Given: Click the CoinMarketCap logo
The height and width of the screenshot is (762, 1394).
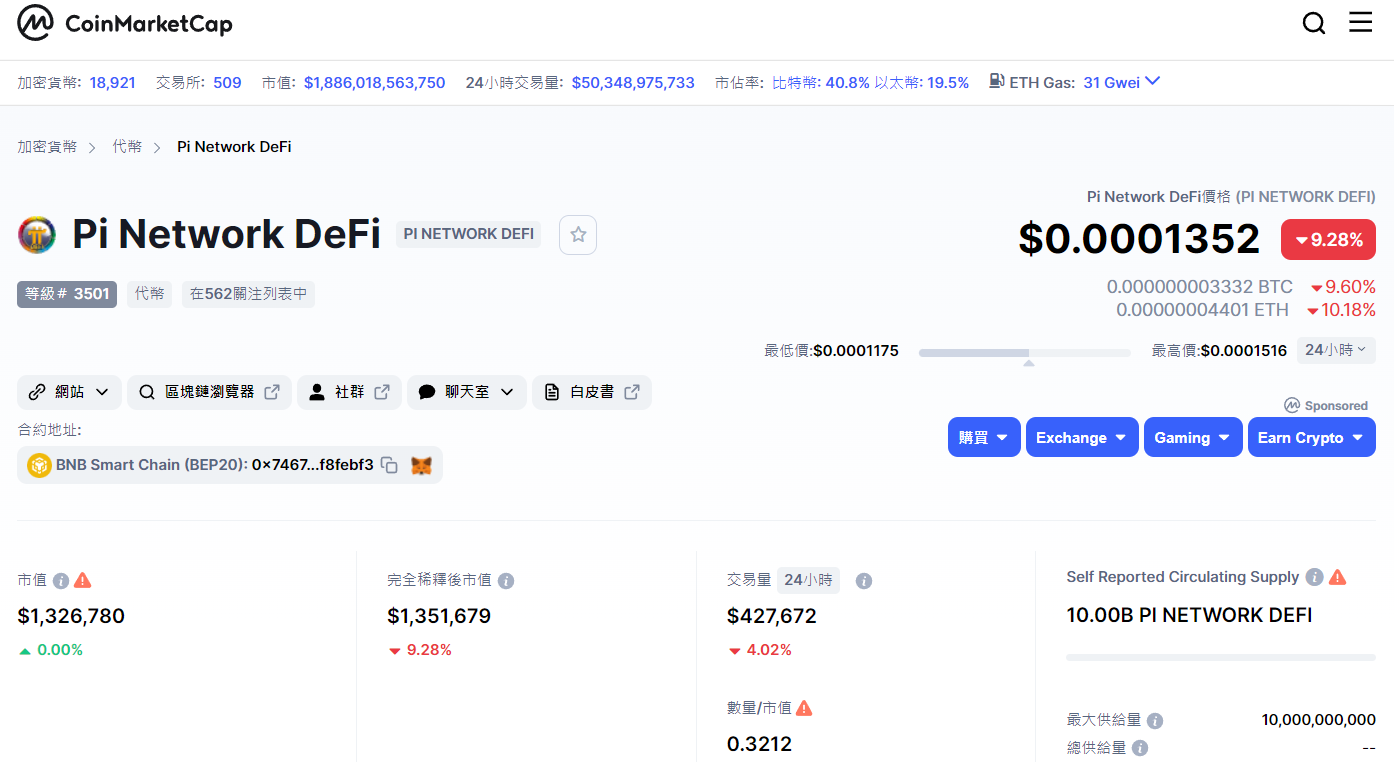Looking at the screenshot, I should pyautogui.click(x=125, y=23).
